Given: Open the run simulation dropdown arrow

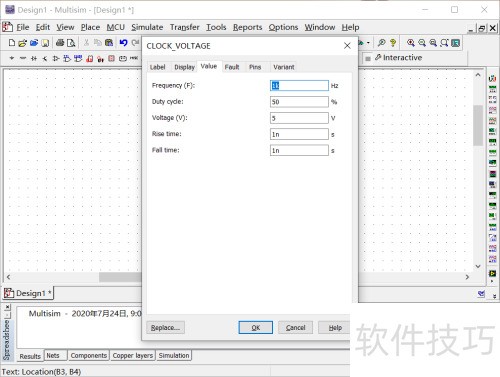Looking at the screenshot, I should (368, 43).
